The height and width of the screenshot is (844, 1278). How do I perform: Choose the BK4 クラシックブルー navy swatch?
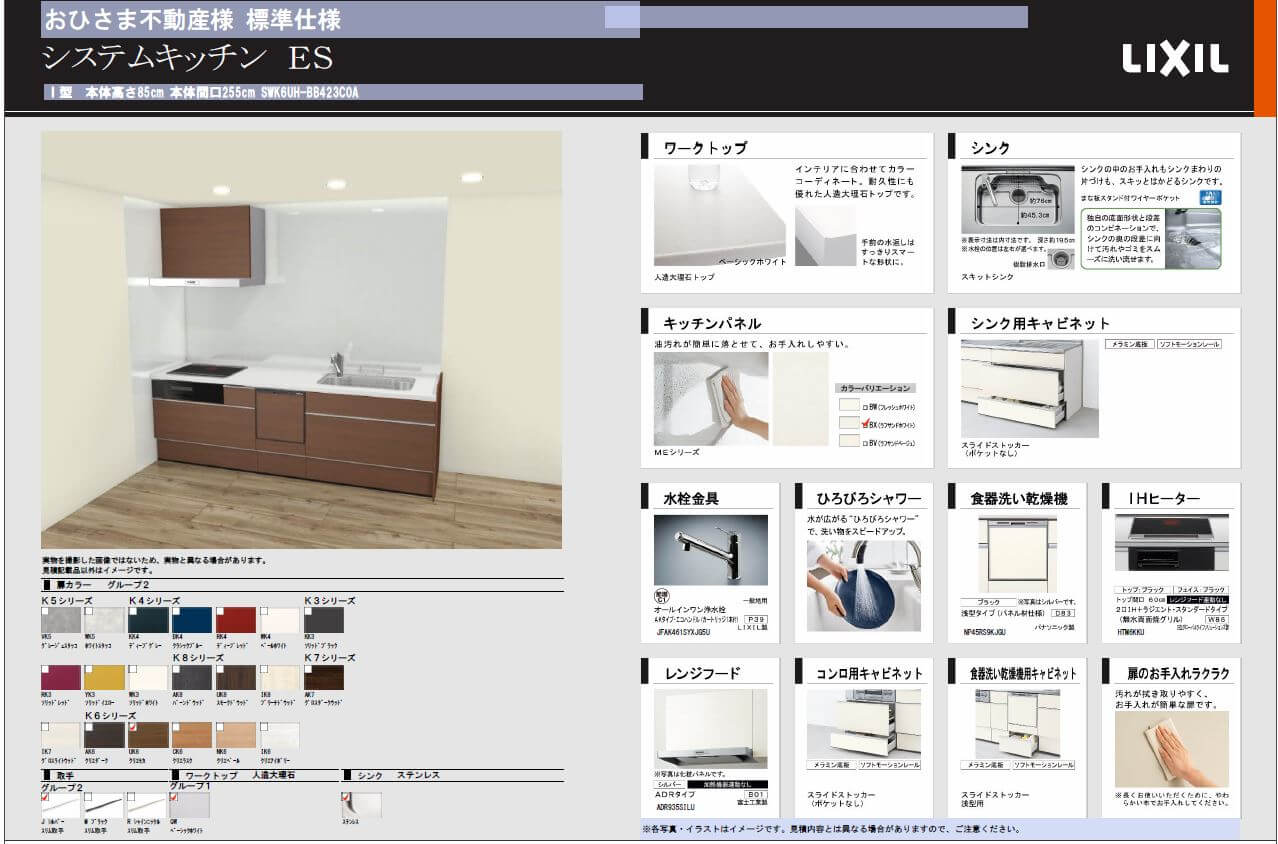point(192,620)
